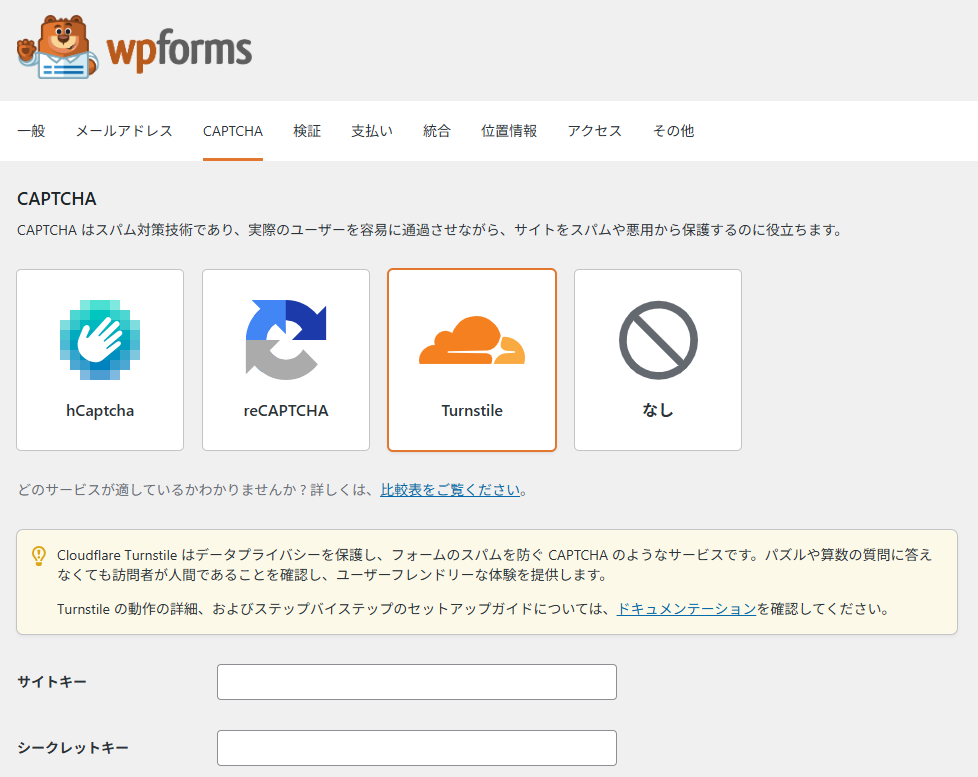Viewport: 978px width, 777px height.
Task: Click the lightbulb tip icon
Action: coord(39,556)
